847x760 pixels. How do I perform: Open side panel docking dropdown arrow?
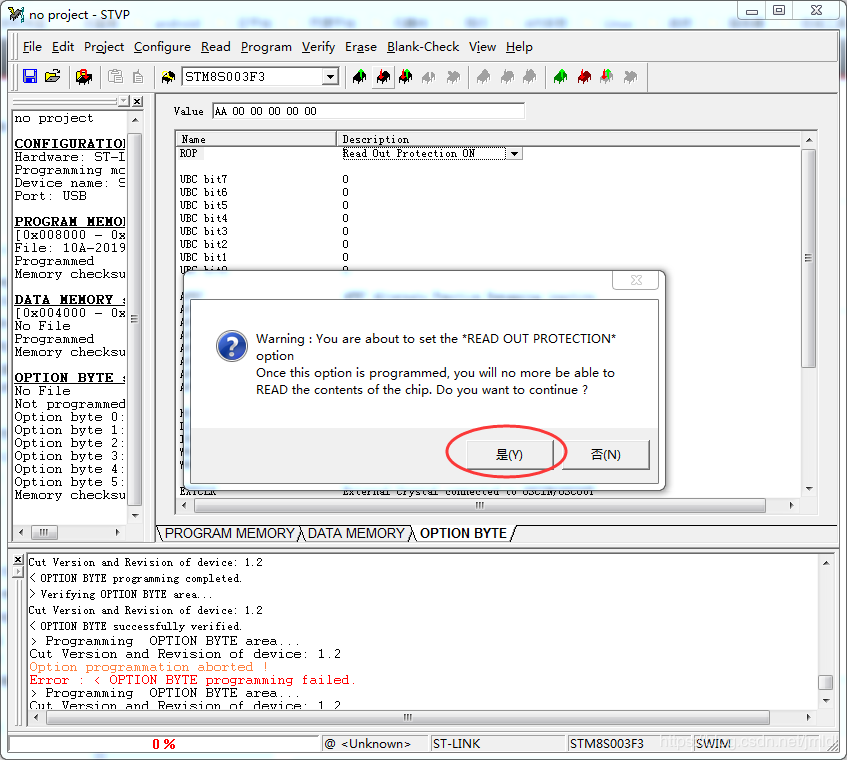pos(124,101)
